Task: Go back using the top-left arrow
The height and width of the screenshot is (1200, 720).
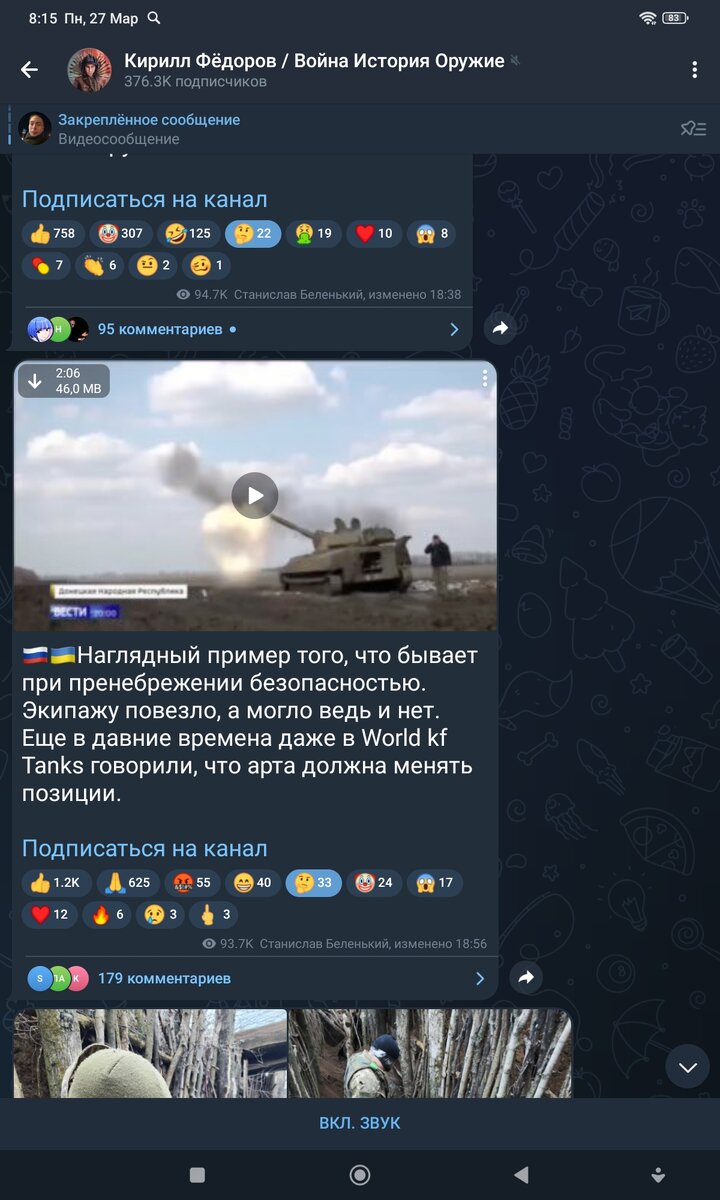Action: pyautogui.click(x=29, y=69)
